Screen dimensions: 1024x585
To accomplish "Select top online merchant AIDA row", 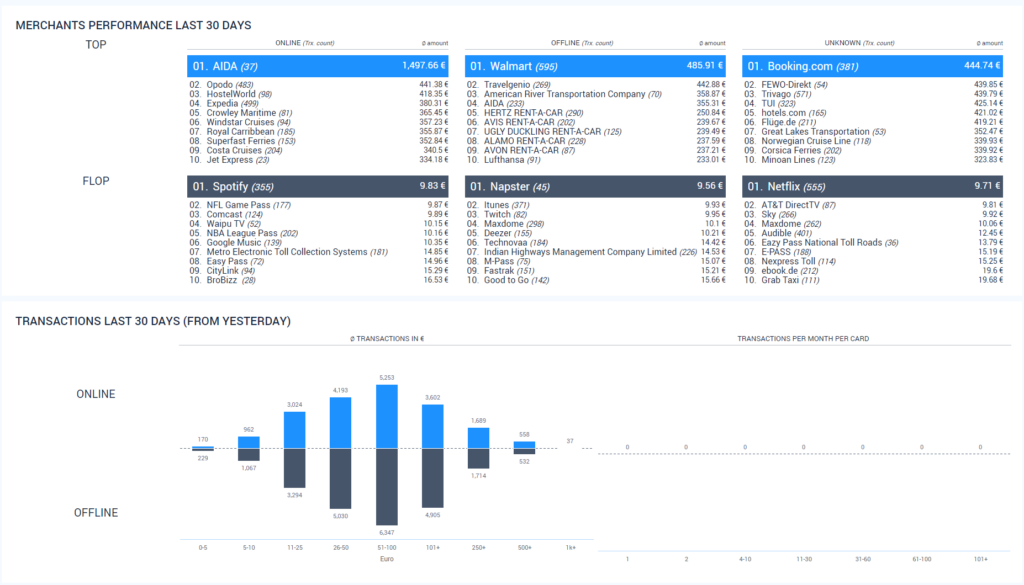I will (317, 66).
